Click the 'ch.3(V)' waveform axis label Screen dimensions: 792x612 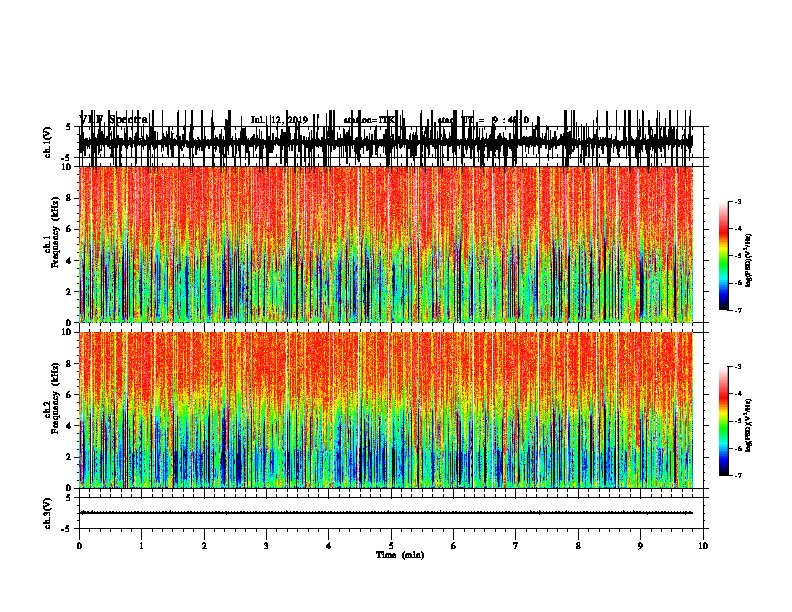point(48,513)
